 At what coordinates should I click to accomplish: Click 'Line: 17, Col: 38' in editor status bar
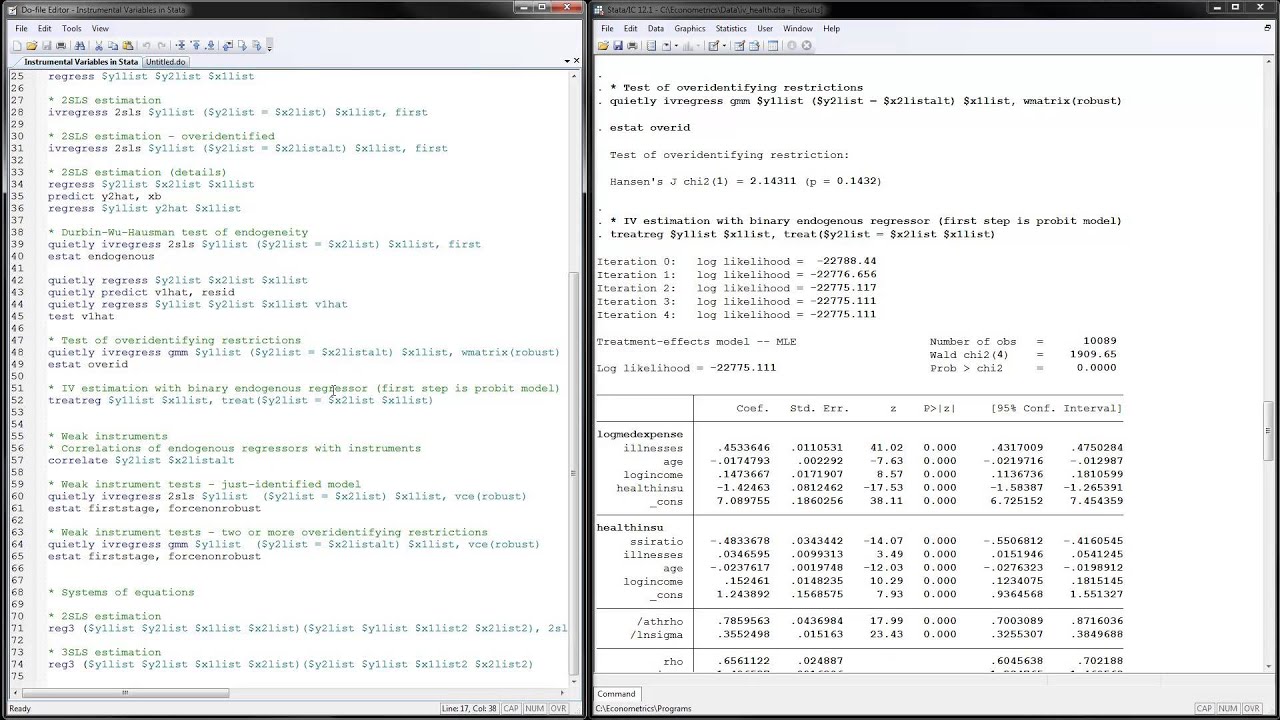[470, 709]
